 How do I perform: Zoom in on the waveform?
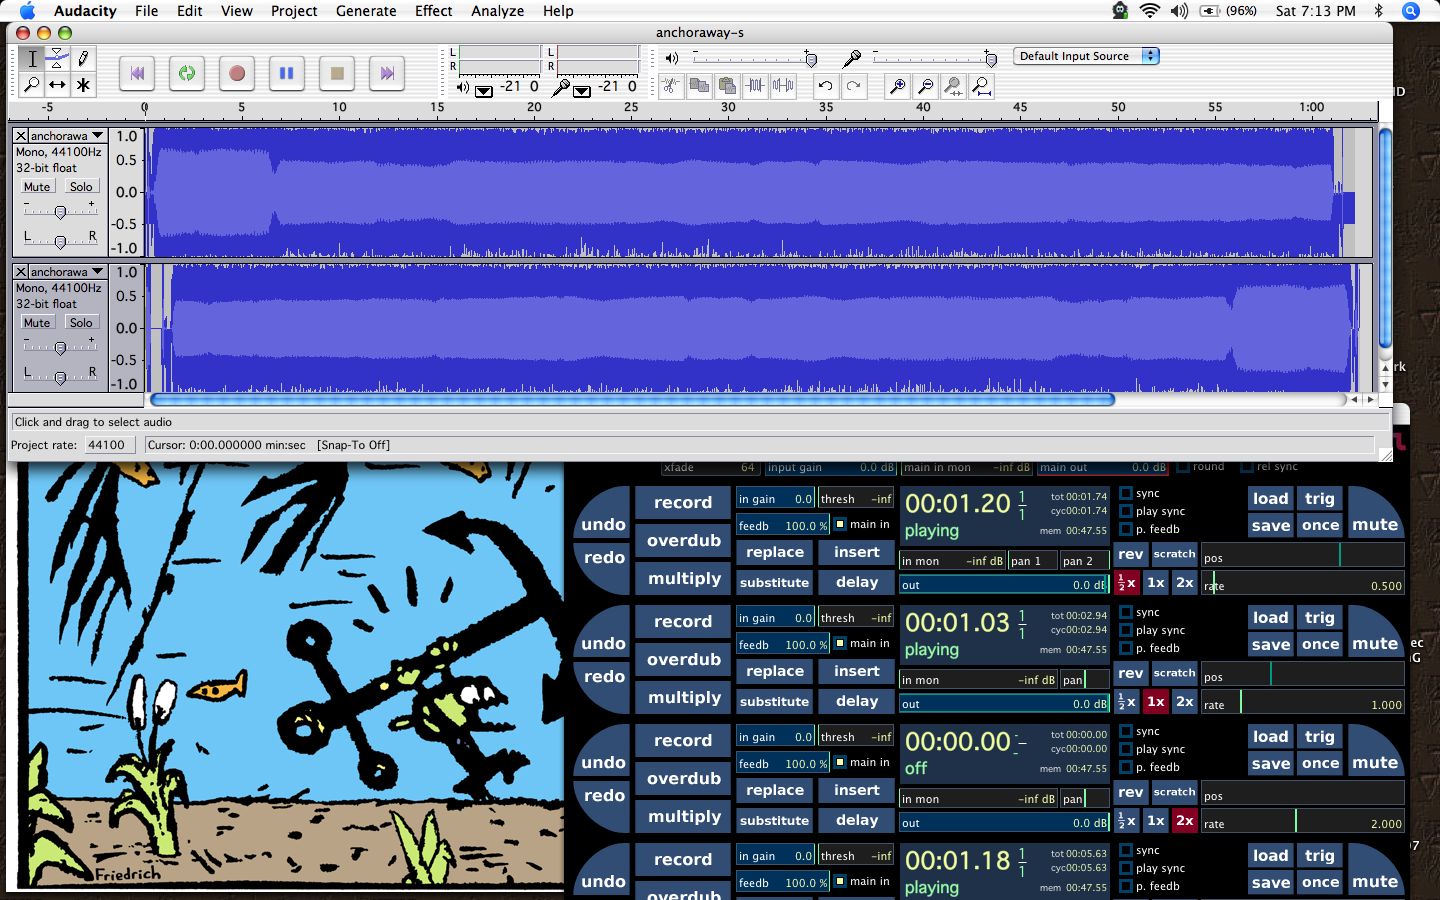pos(897,86)
